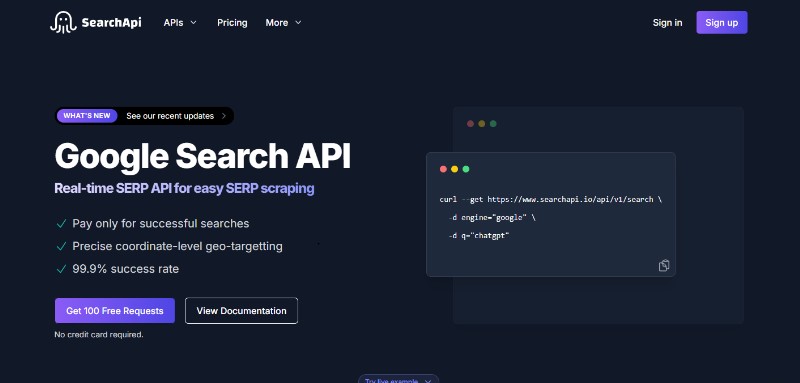This screenshot has height=383, width=800.
Task: Click See our recent updates link
Action: tap(170, 116)
